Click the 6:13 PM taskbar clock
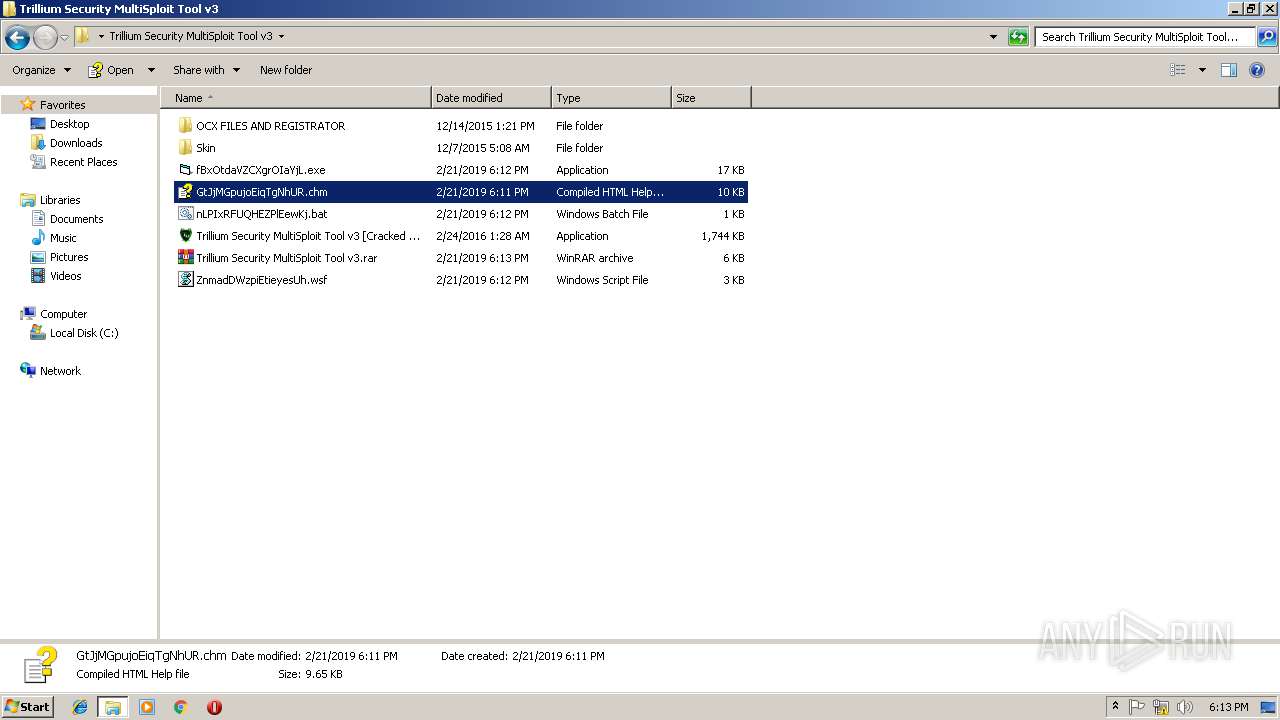The height and width of the screenshot is (720, 1280). point(1228,707)
